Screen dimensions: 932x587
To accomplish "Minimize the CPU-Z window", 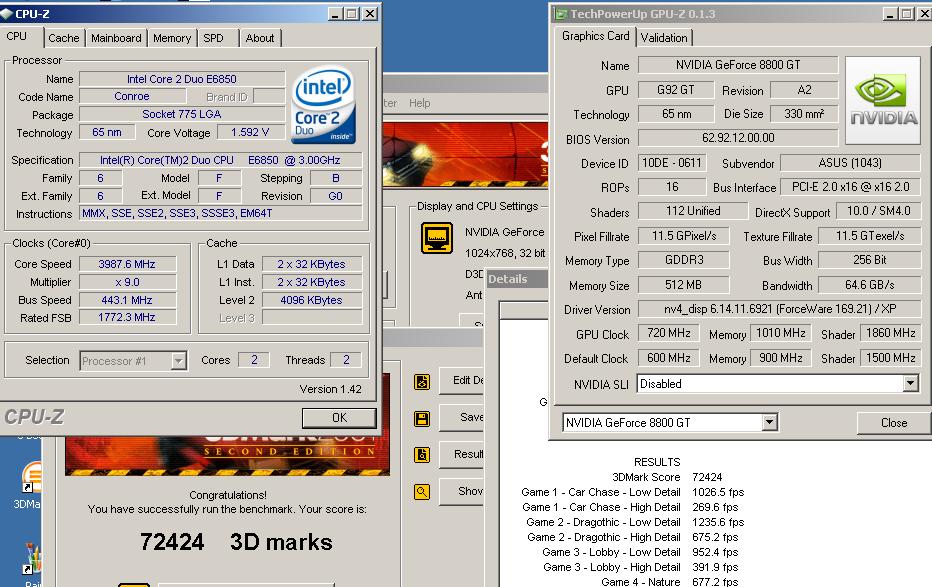I will pyautogui.click(x=335, y=14).
